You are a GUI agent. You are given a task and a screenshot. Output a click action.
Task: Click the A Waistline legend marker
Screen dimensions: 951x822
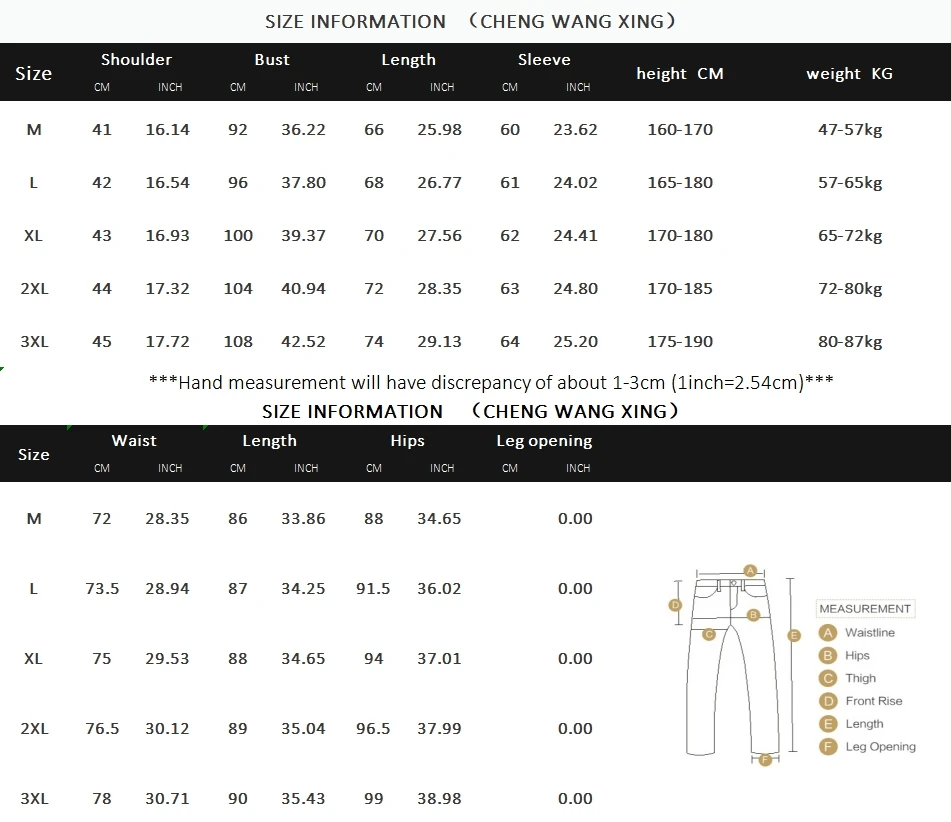pyautogui.click(x=827, y=633)
